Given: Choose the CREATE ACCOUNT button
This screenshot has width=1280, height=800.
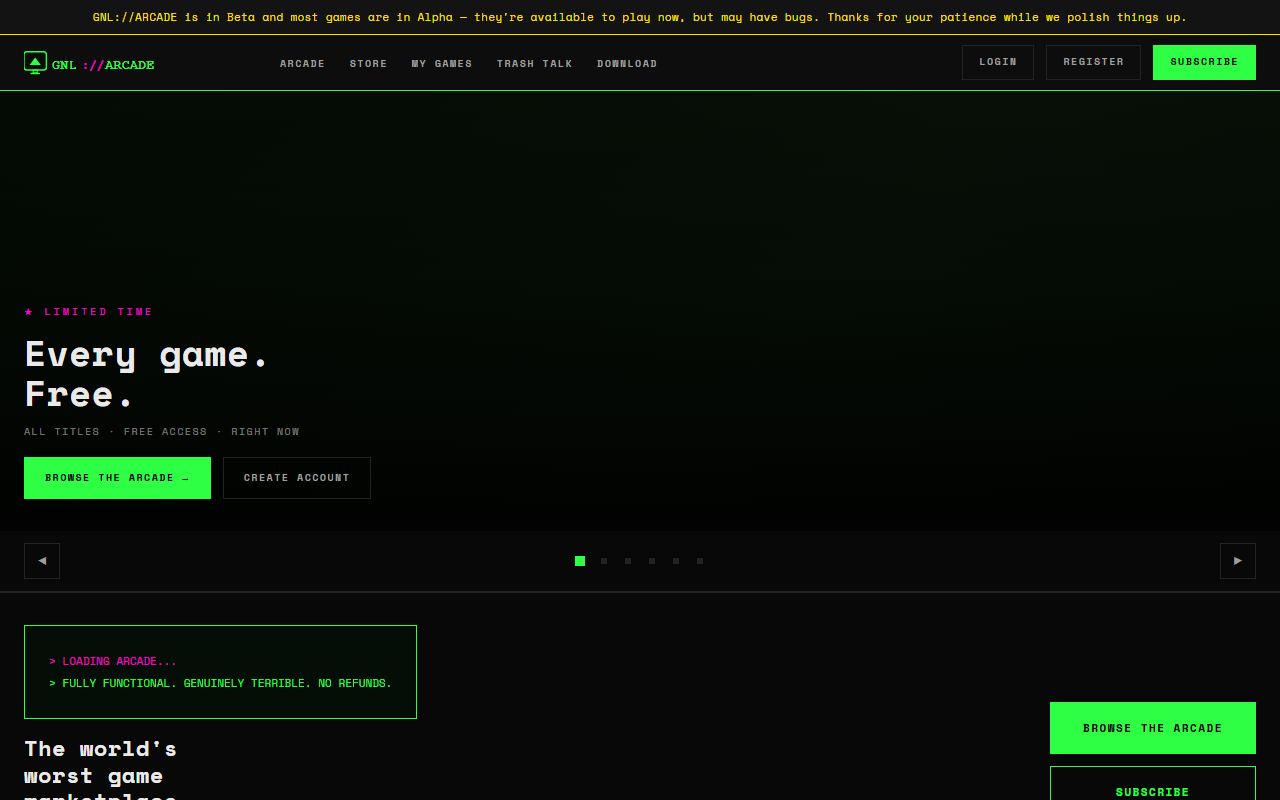Looking at the screenshot, I should [x=297, y=478].
